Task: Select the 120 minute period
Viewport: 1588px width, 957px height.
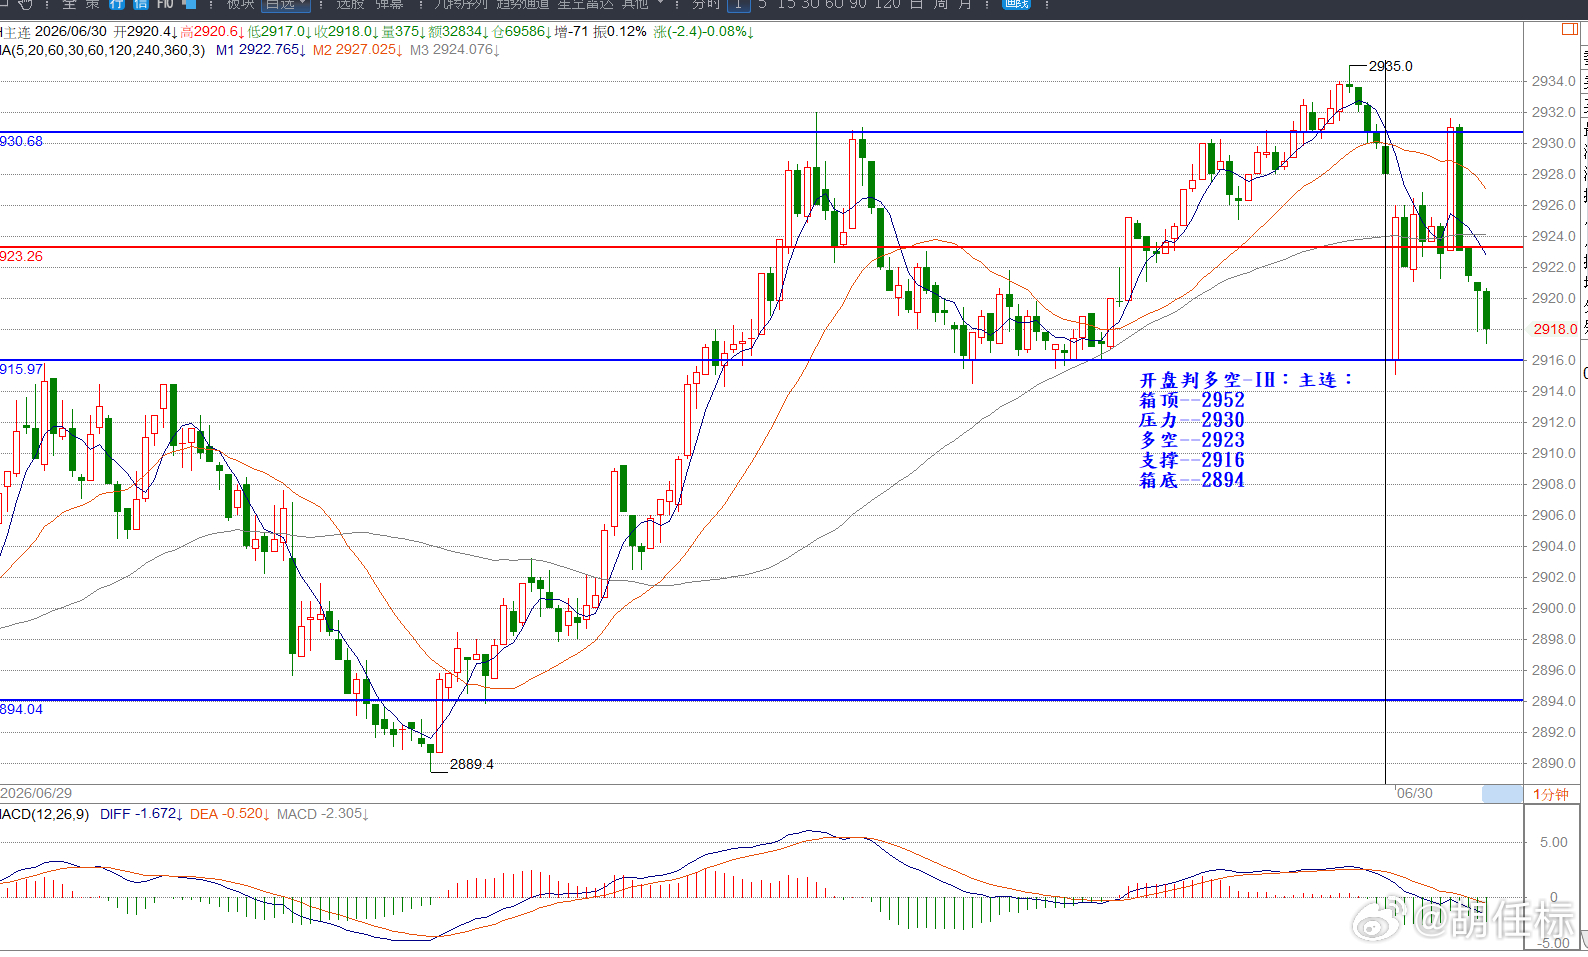Action: point(887,5)
